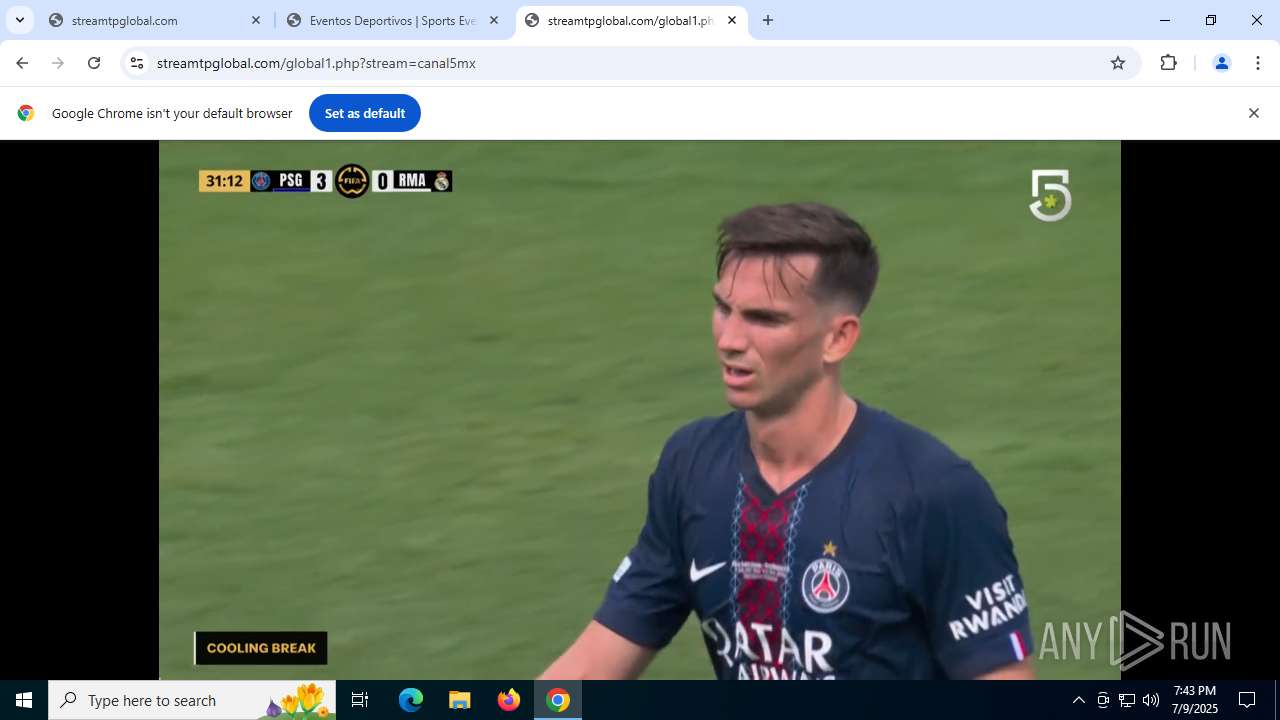Reload the current page
1280x720 pixels.
(x=94, y=63)
